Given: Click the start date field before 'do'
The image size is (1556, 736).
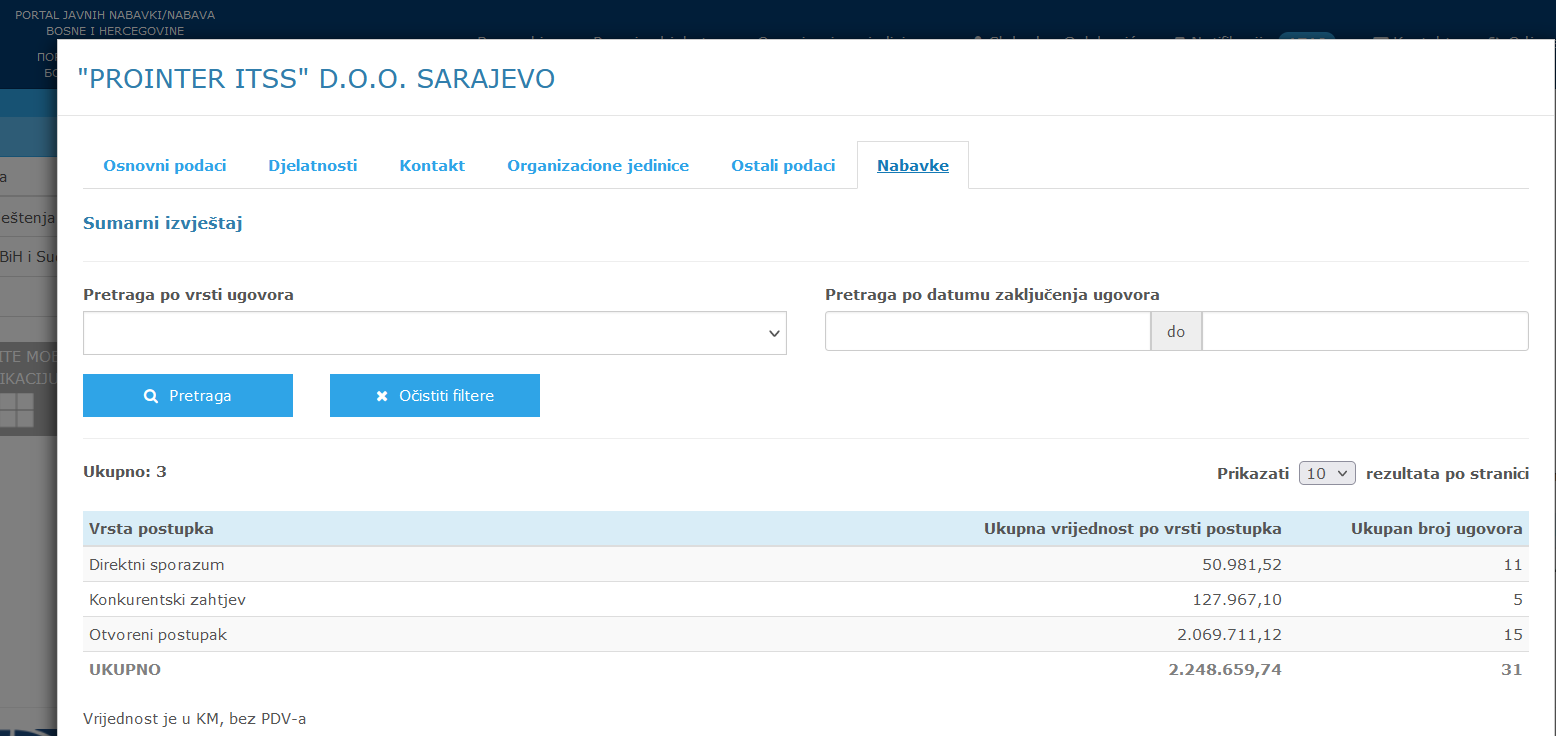Looking at the screenshot, I should [988, 331].
